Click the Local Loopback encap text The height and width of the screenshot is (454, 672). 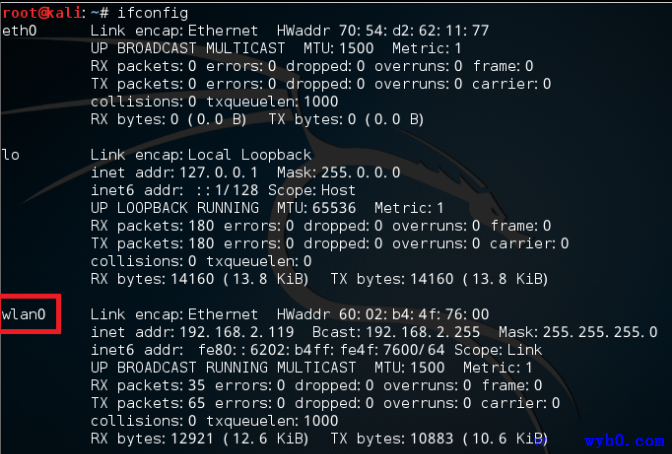coord(249,155)
